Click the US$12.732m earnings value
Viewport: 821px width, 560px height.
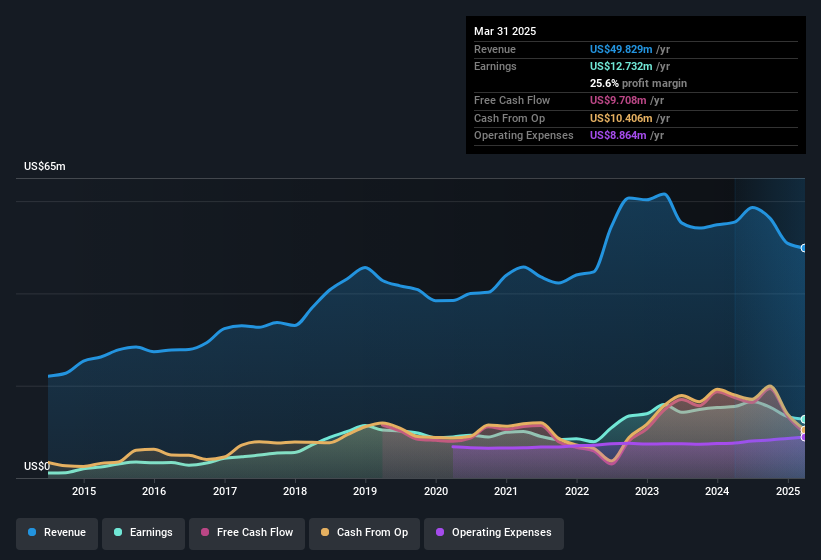[x=621, y=66]
